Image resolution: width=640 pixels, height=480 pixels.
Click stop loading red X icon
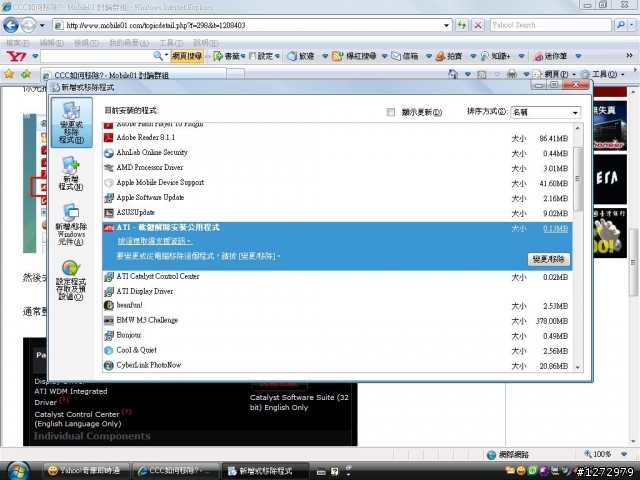click(x=478, y=25)
